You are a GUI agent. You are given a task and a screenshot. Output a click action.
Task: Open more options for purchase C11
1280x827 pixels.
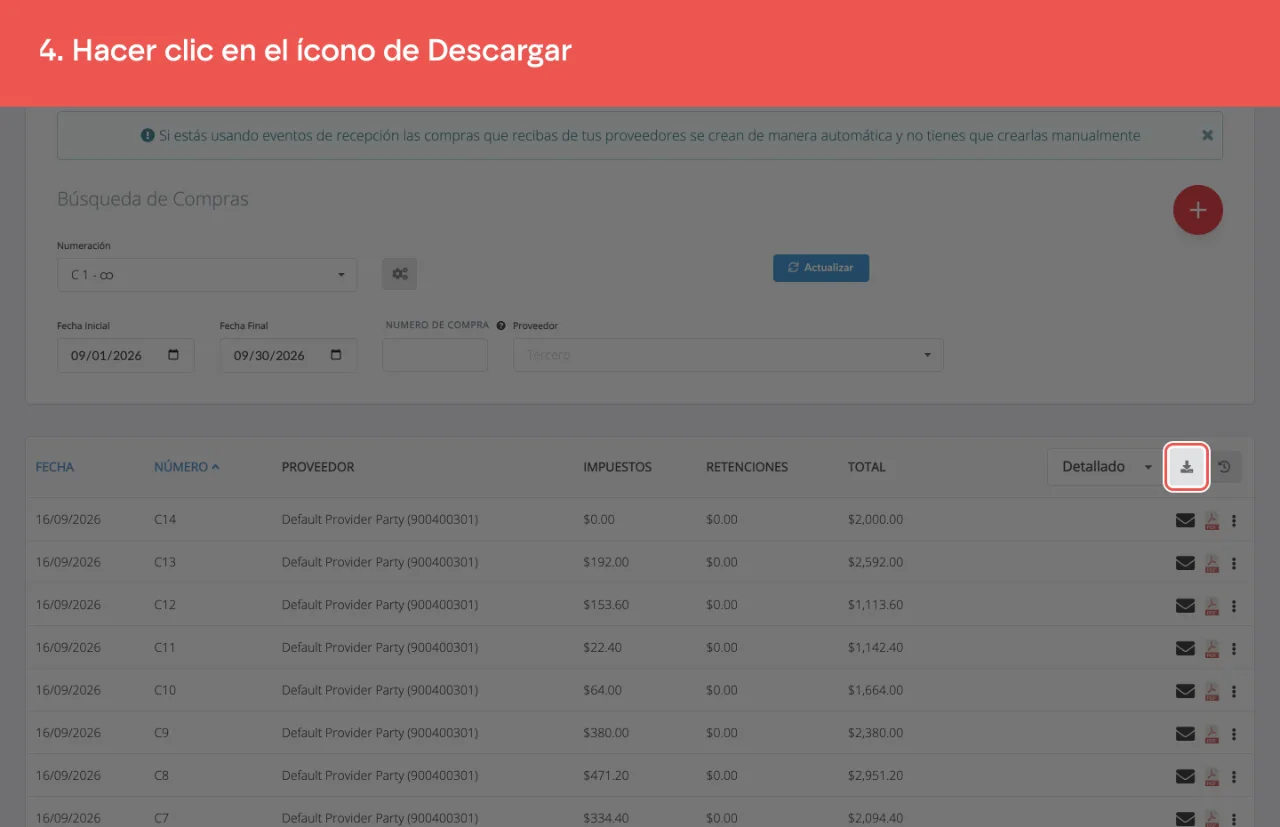[1234, 648]
